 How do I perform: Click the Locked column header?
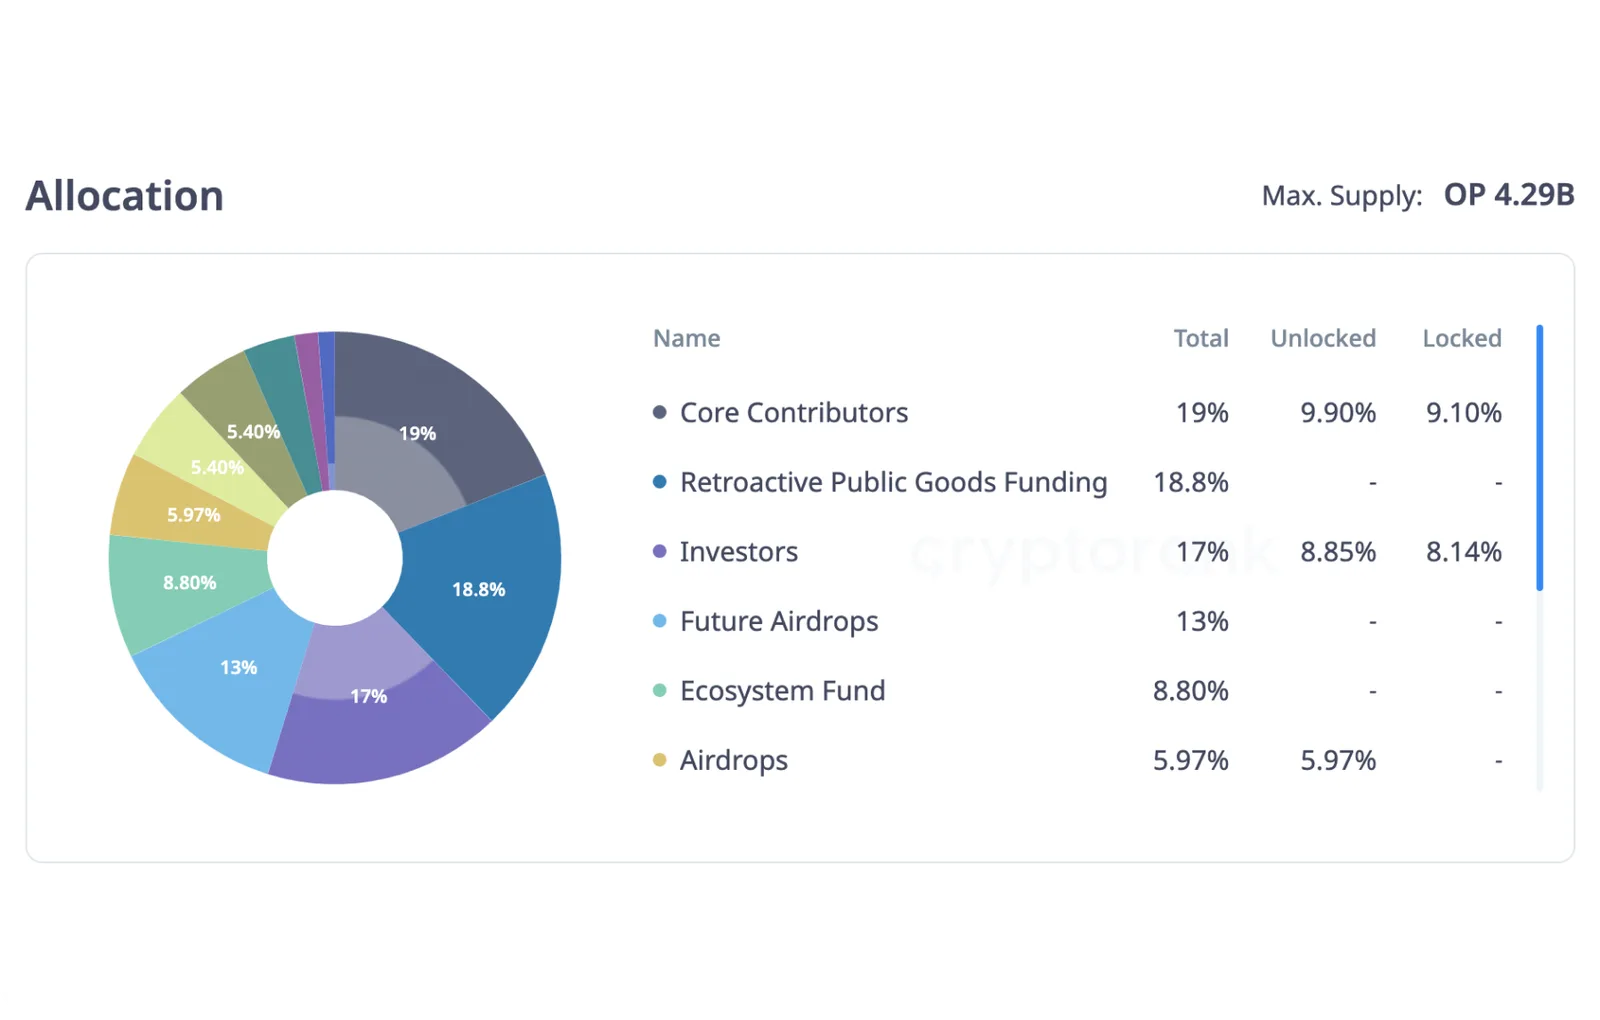1462,338
